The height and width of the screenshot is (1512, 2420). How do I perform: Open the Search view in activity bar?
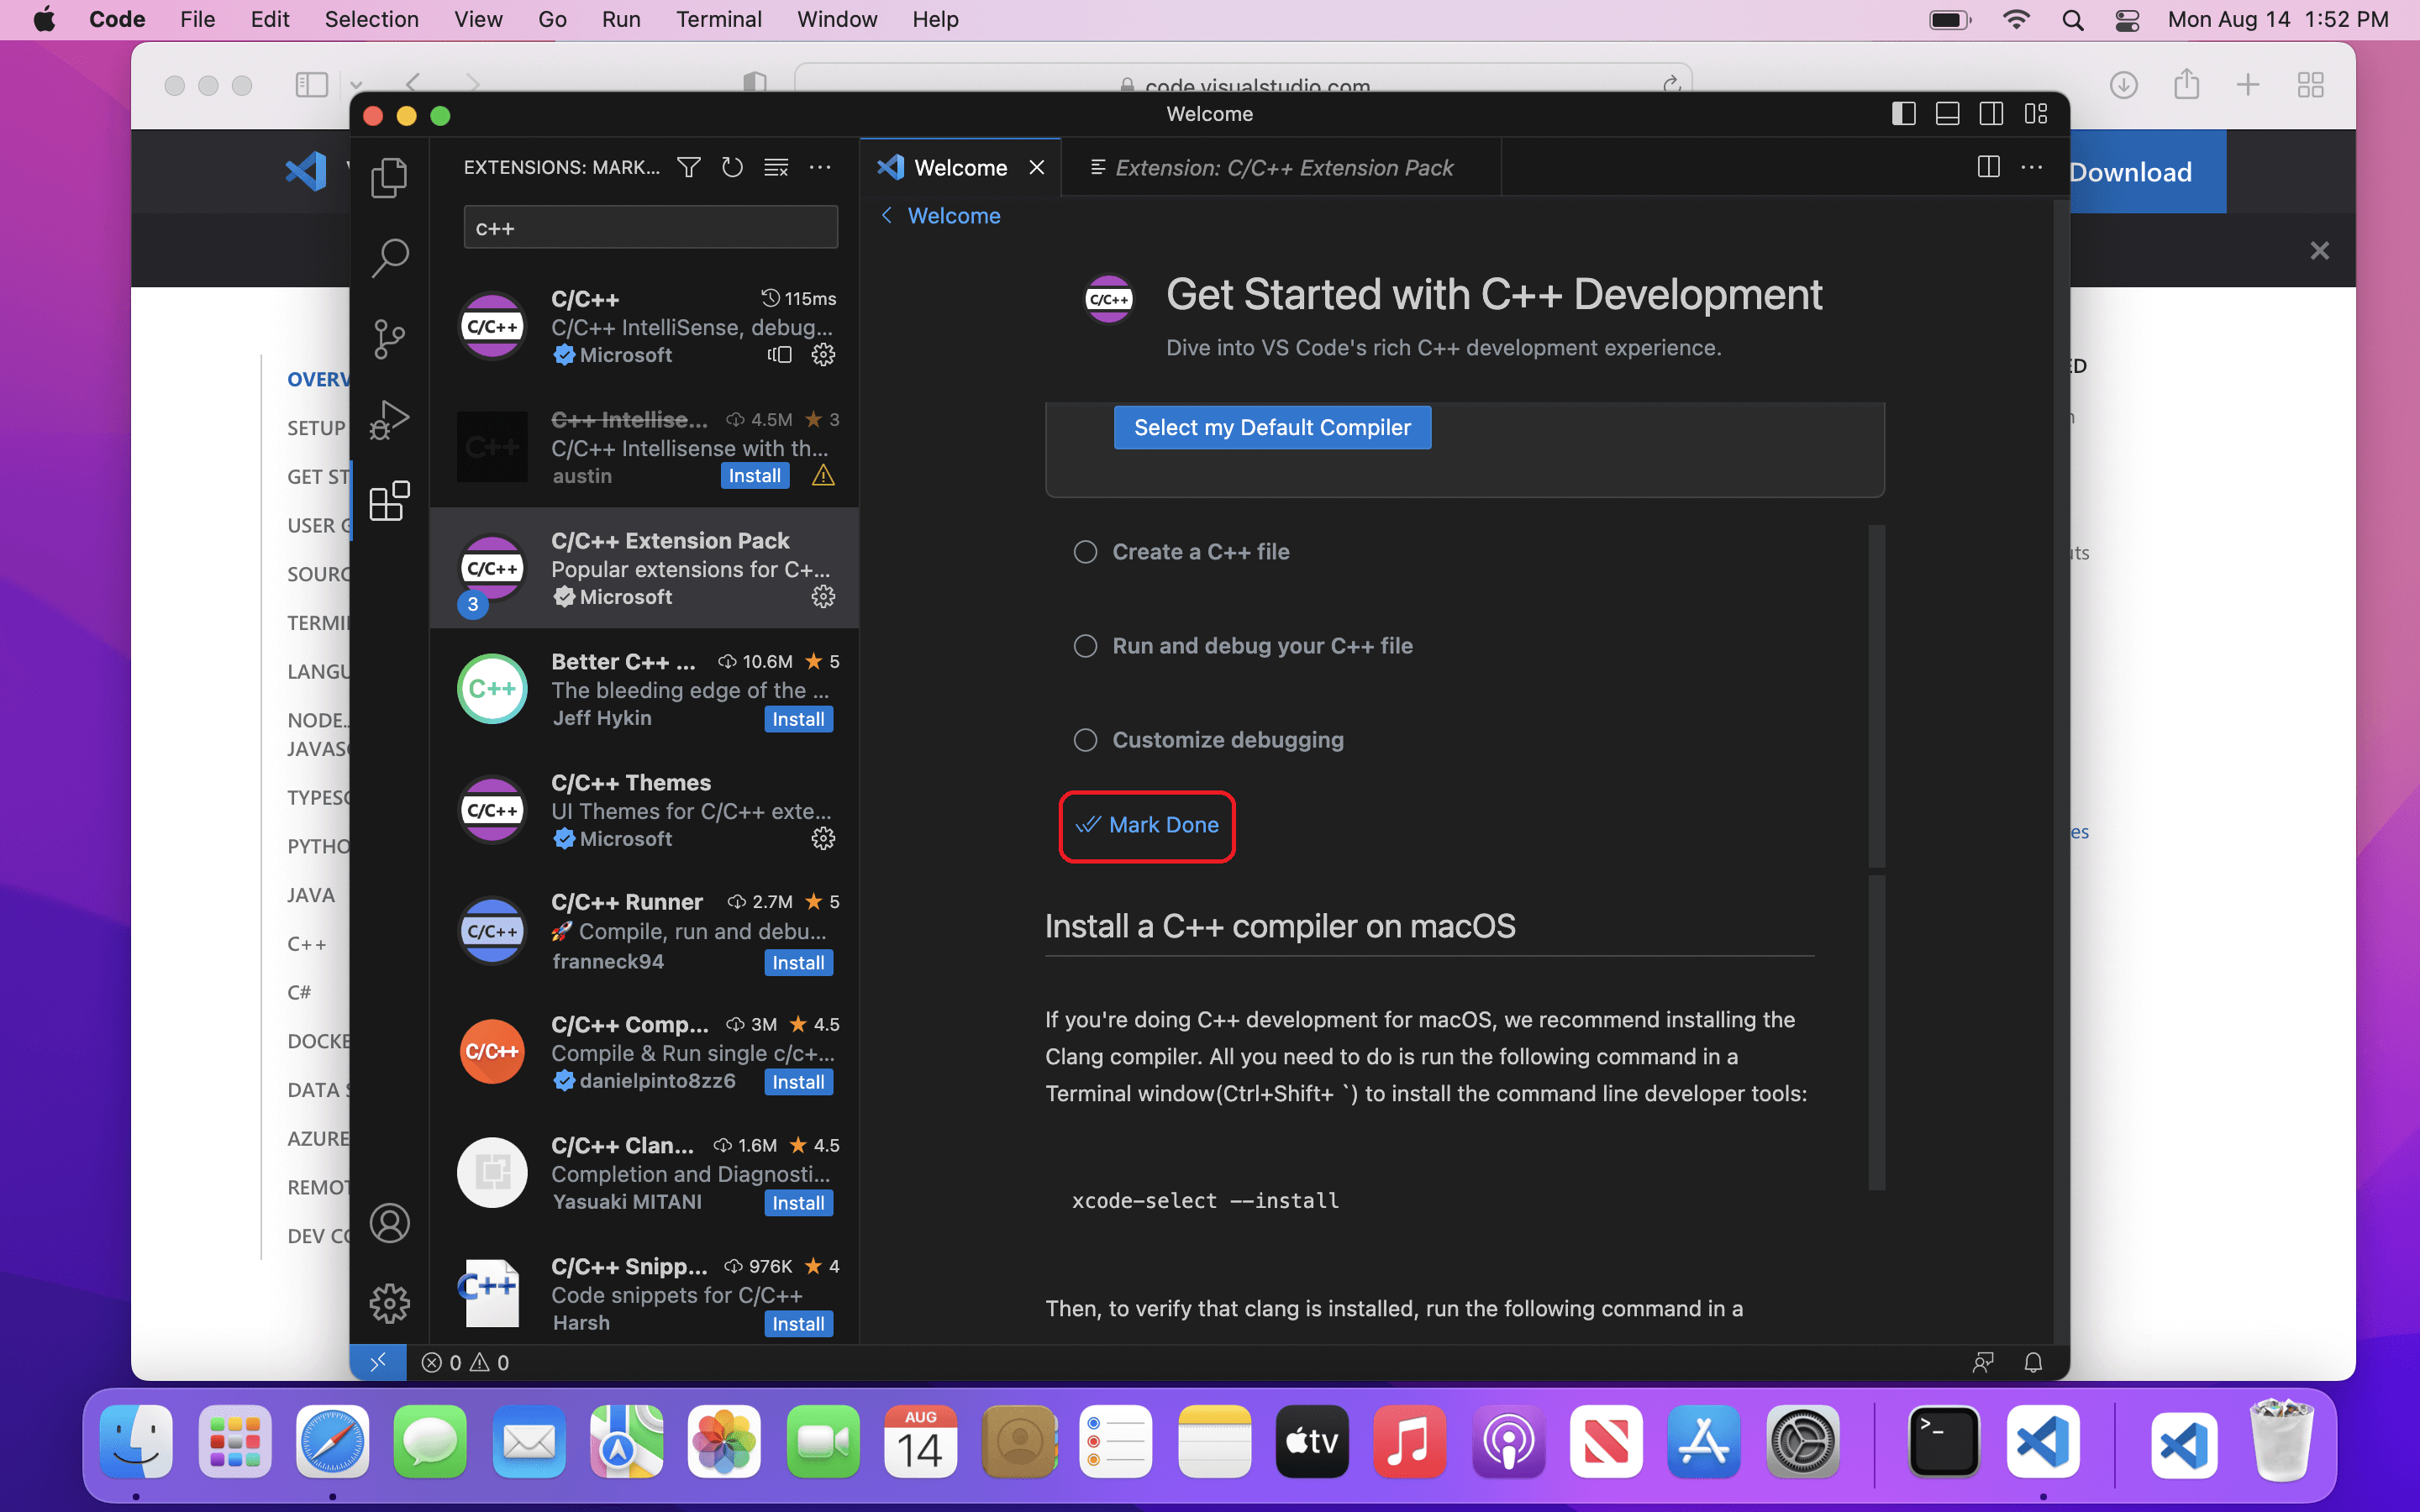tap(389, 258)
